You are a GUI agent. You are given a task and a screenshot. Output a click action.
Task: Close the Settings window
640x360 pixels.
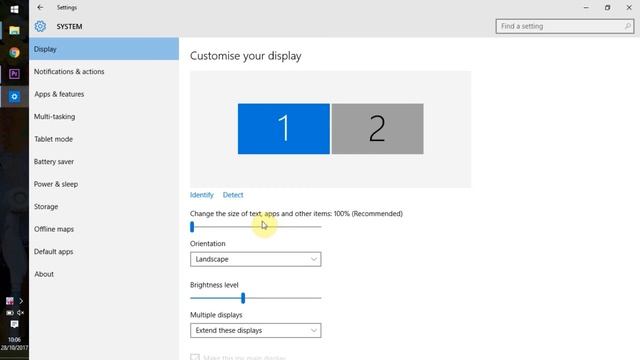629,7
